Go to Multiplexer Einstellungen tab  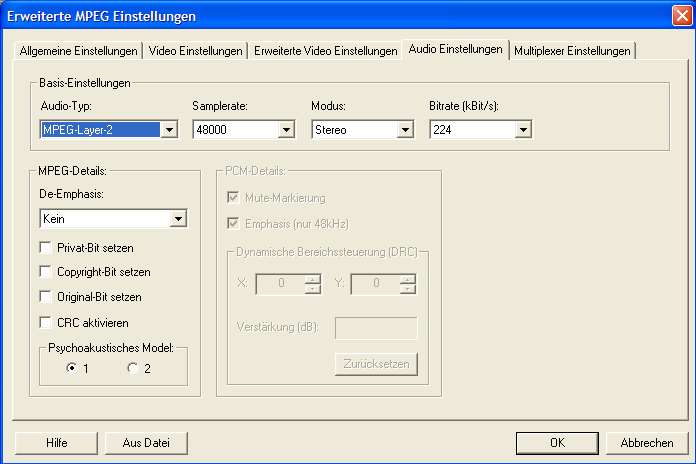[x=572, y=51]
